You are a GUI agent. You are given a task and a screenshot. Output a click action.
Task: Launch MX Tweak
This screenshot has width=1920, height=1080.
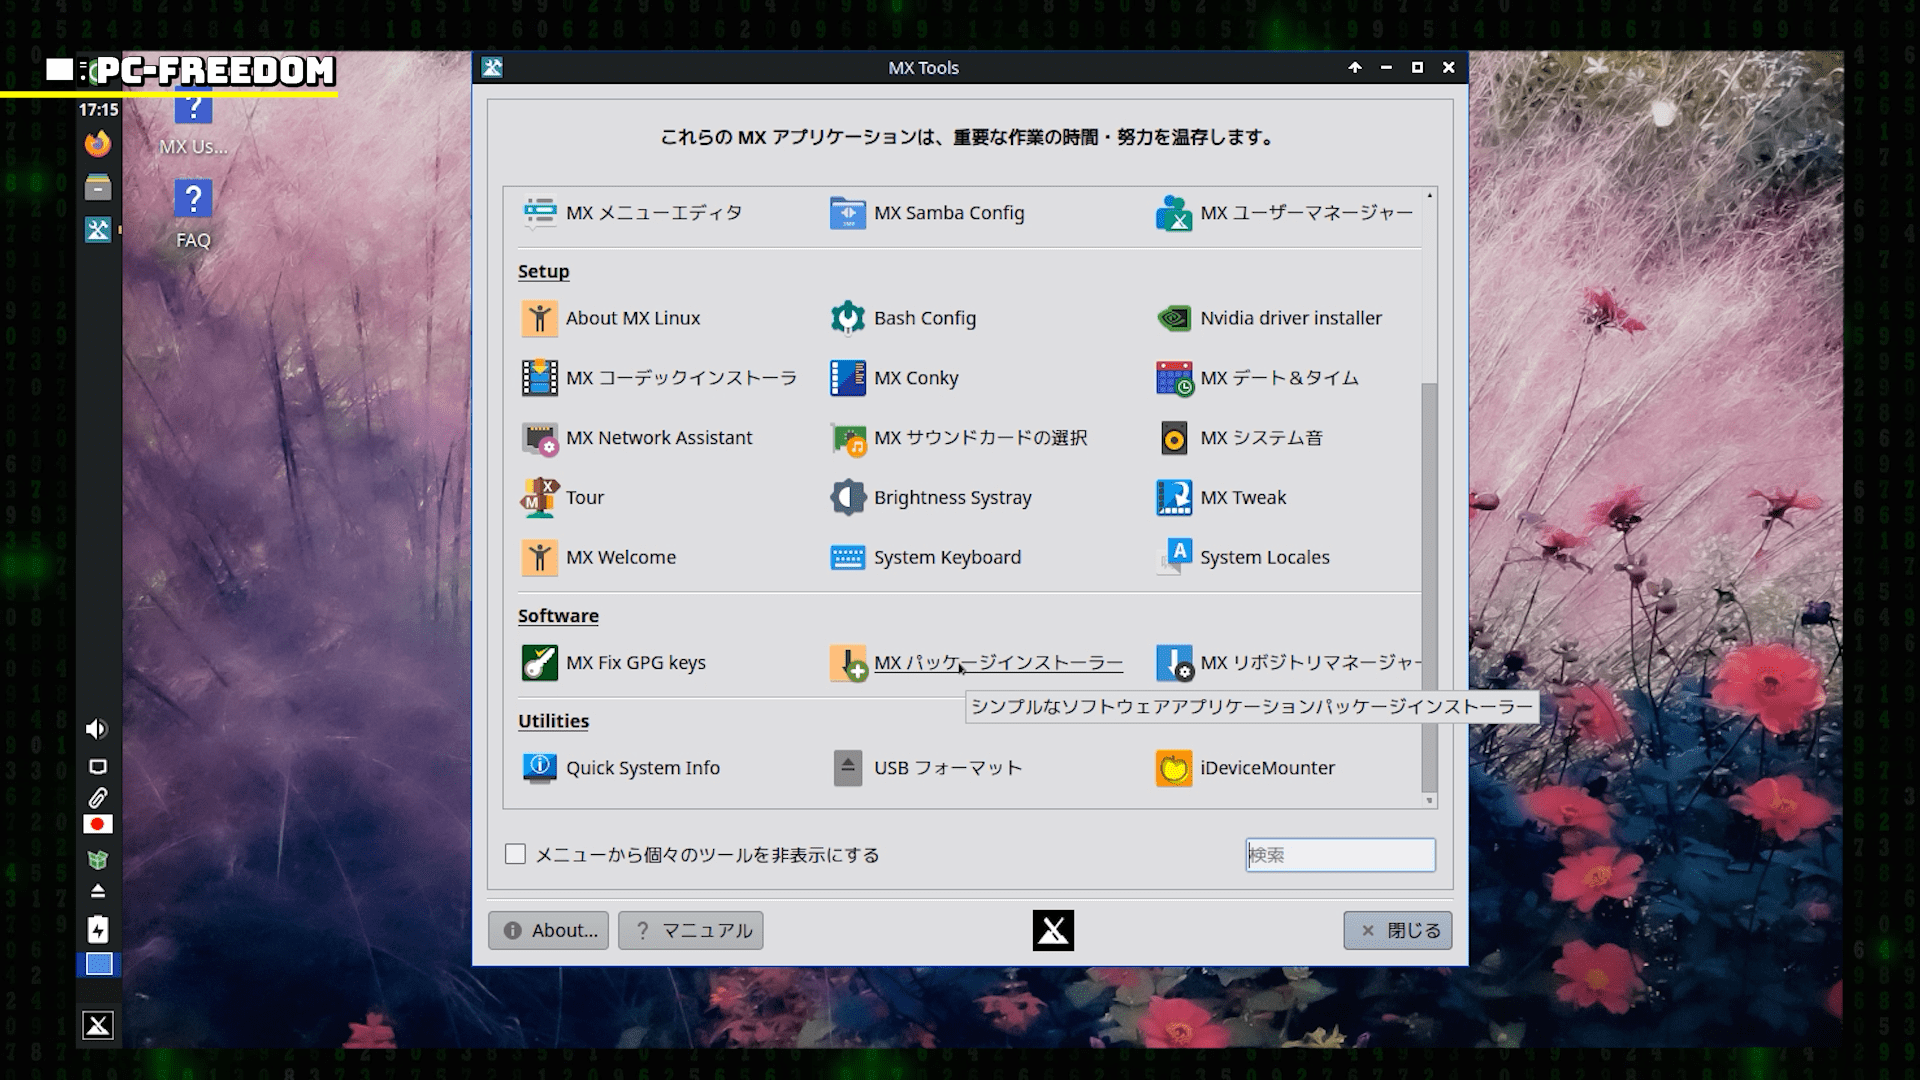[1242, 498]
